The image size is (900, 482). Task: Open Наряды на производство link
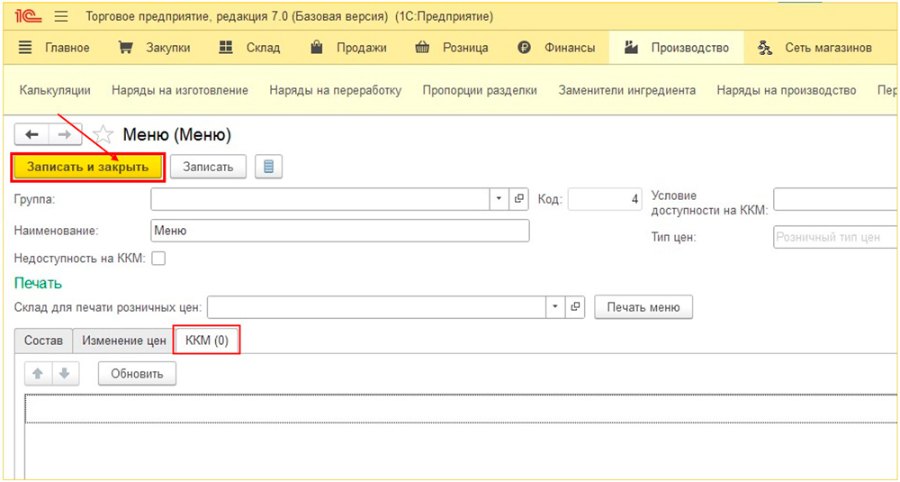tap(786, 90)
